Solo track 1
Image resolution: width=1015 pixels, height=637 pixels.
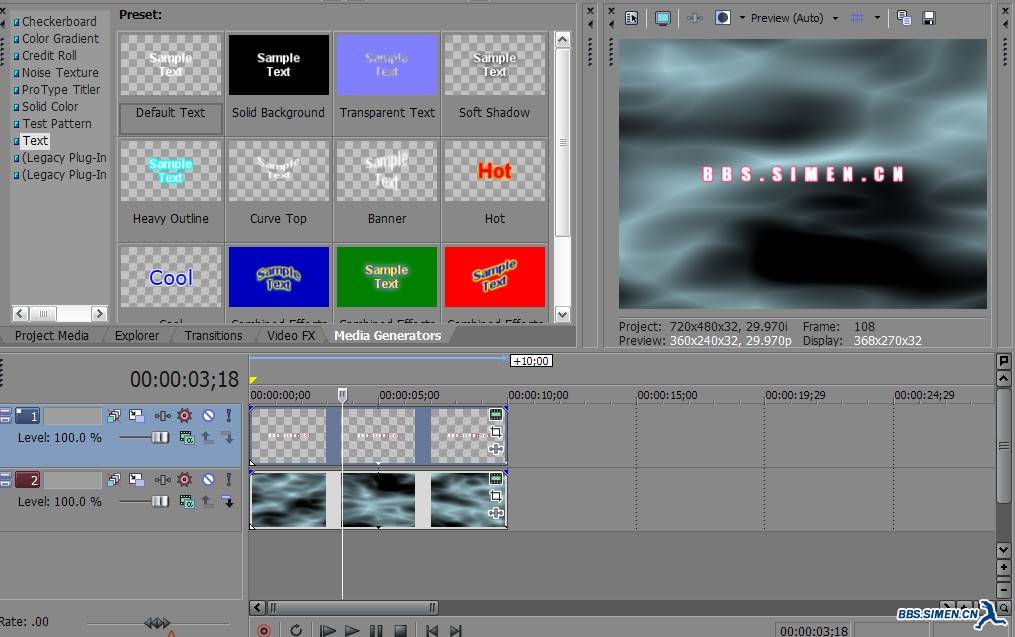[229, 416]
